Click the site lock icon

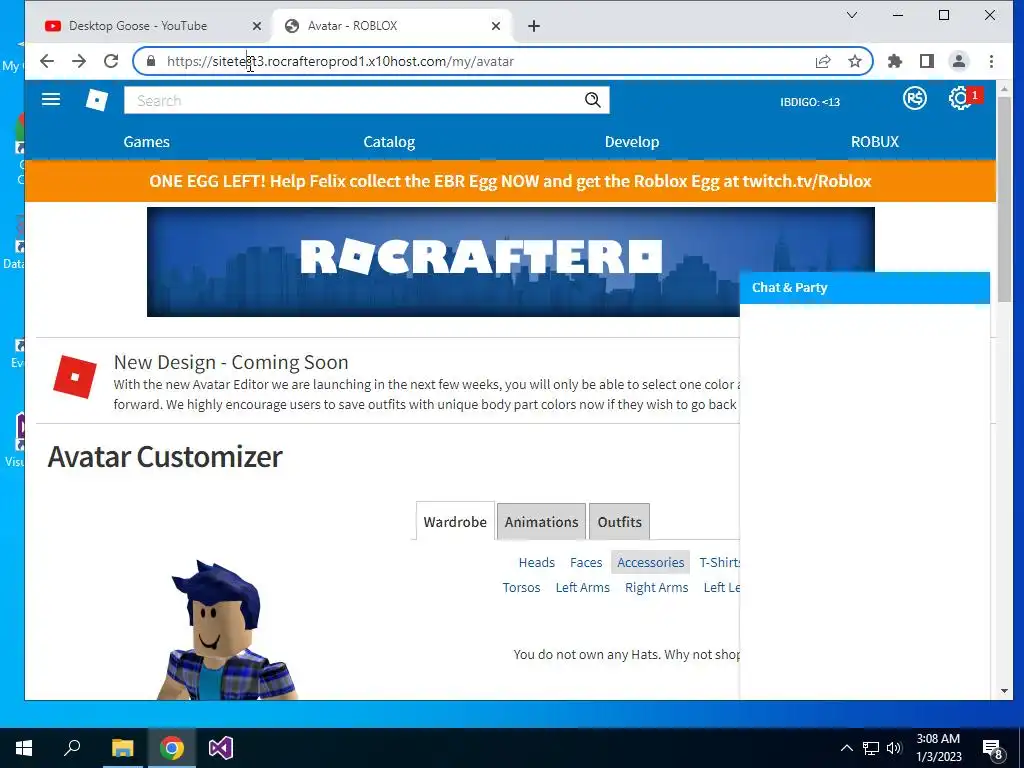pos(151,61)
